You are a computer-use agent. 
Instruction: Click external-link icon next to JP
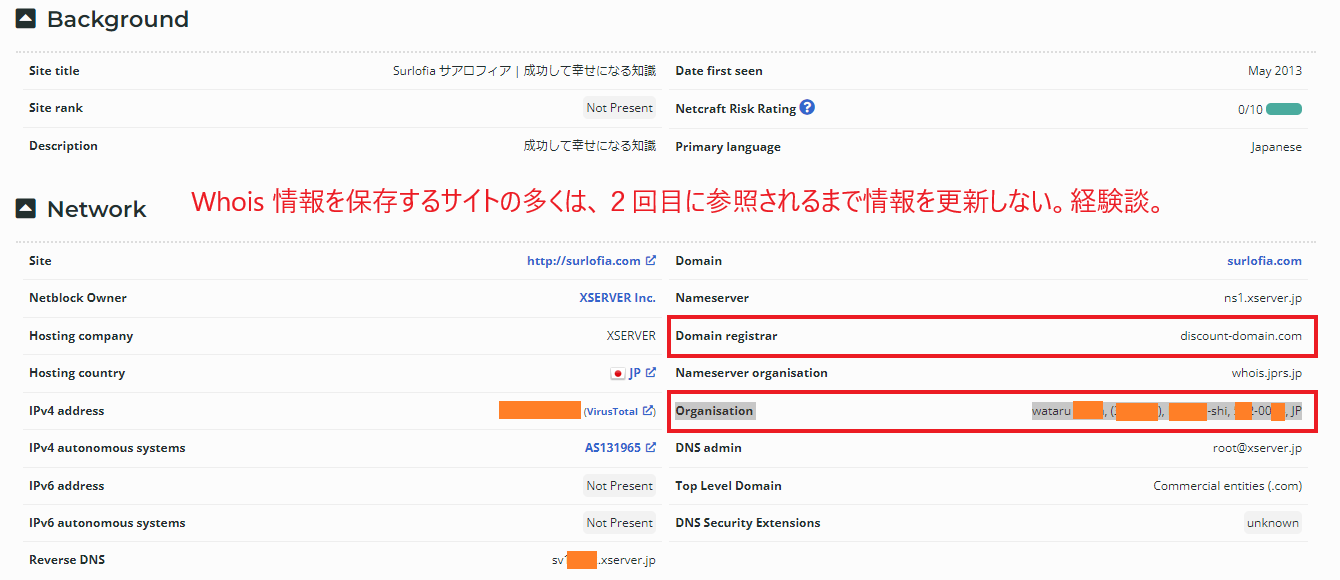[651, 373]
